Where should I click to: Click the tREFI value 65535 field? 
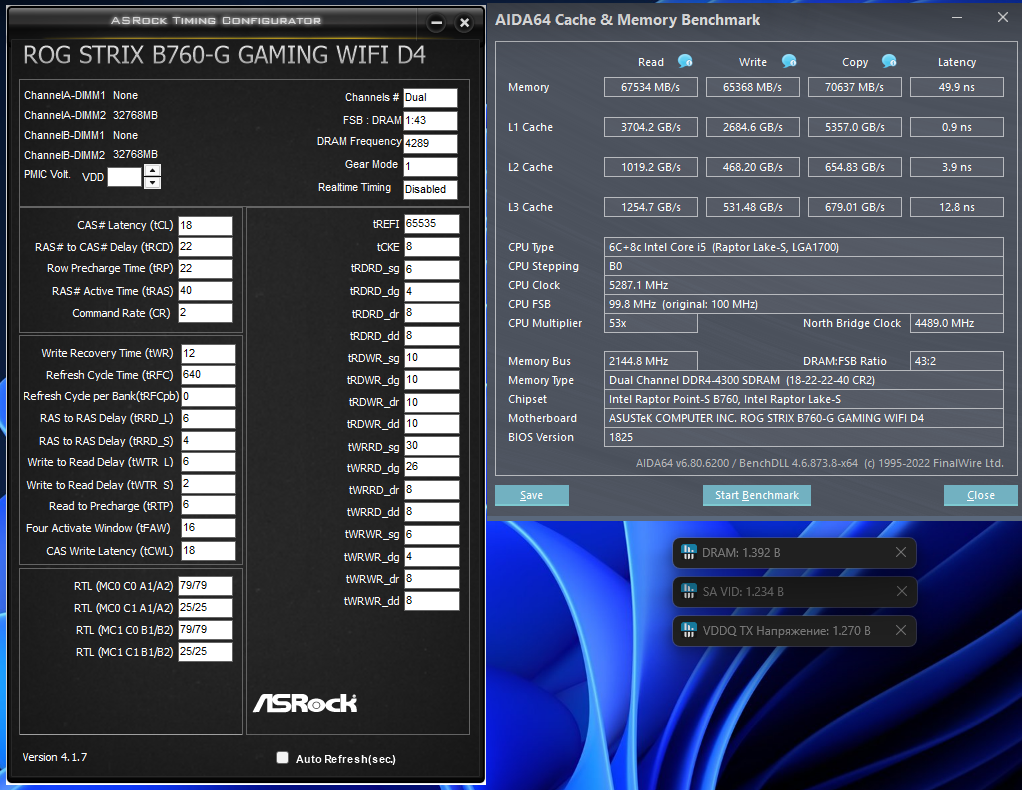point(431,224)
